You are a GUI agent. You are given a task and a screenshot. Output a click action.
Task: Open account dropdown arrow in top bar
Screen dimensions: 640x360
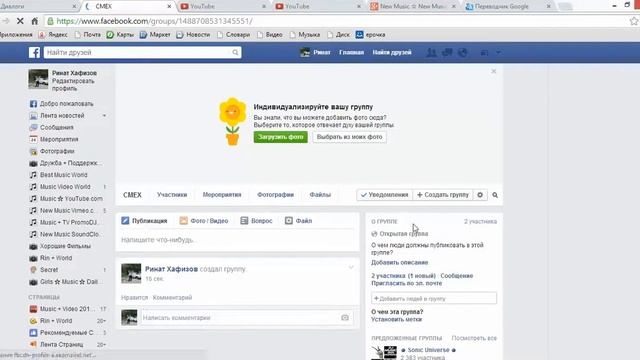point(498,53)
